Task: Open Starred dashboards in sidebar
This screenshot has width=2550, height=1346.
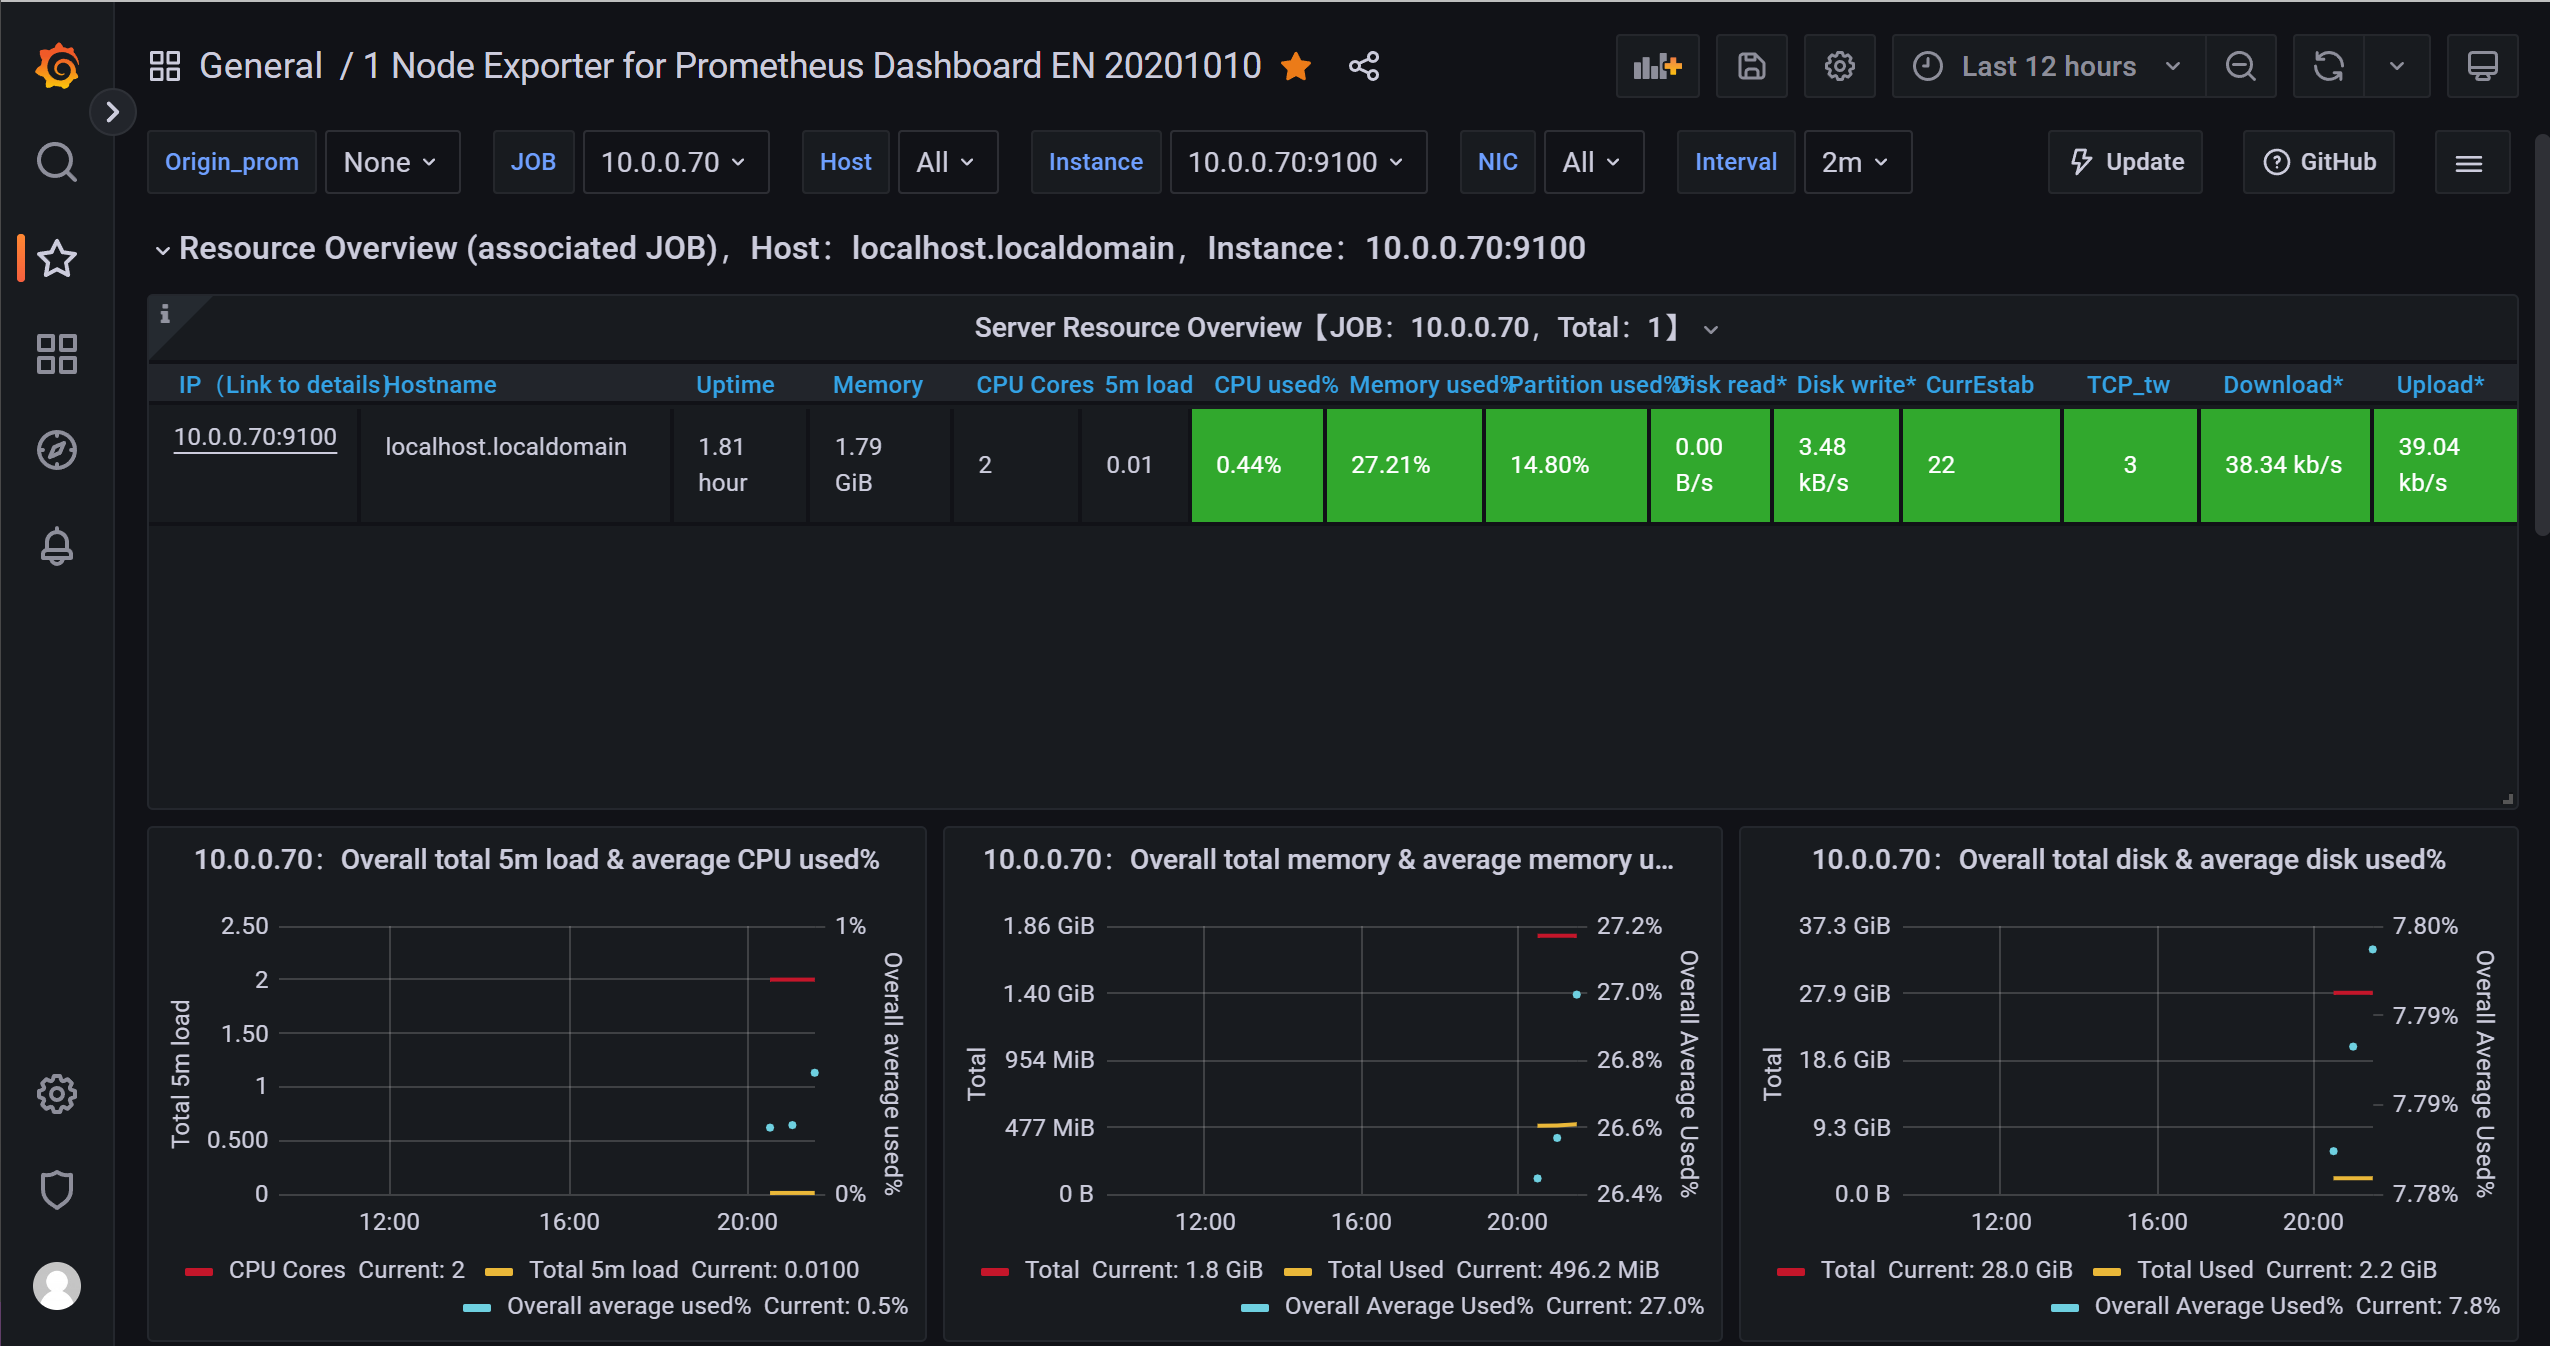Action: 57,258
